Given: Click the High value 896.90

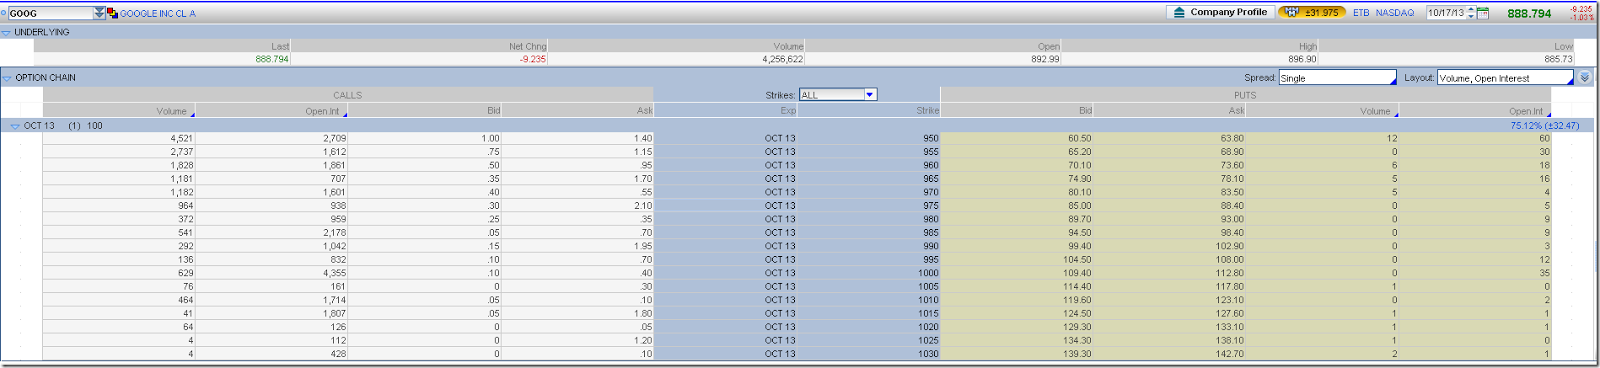Looking at the screenshot, I should pyautogui.click(x=1303, y=59).
